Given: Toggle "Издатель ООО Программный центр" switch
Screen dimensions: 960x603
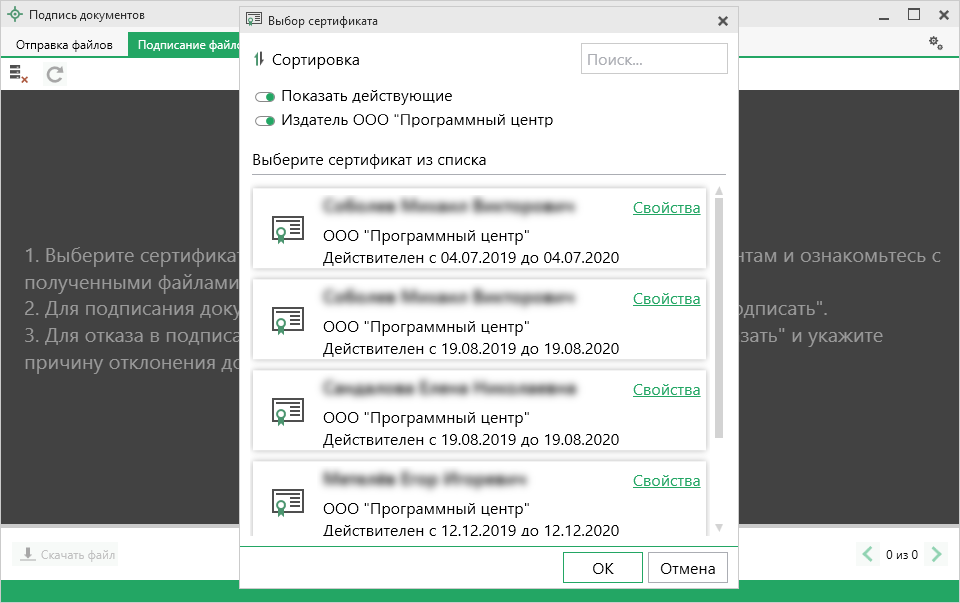Looking at the screenshot, I should point(265,121).
